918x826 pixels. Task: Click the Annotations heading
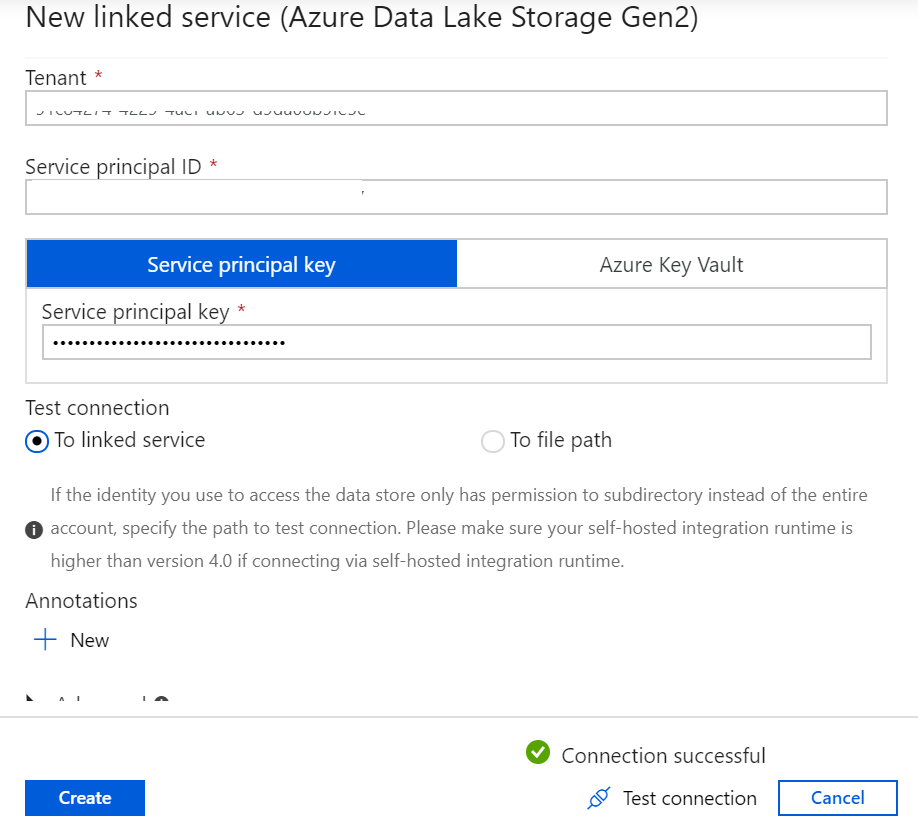81,601
